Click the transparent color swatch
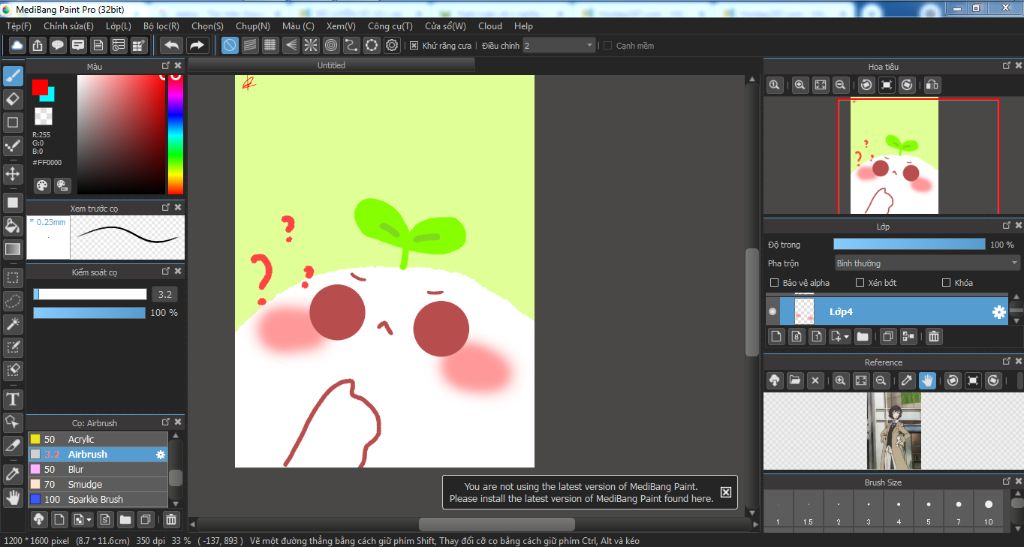Screen dimensions: 1024x547 (43, 116)
